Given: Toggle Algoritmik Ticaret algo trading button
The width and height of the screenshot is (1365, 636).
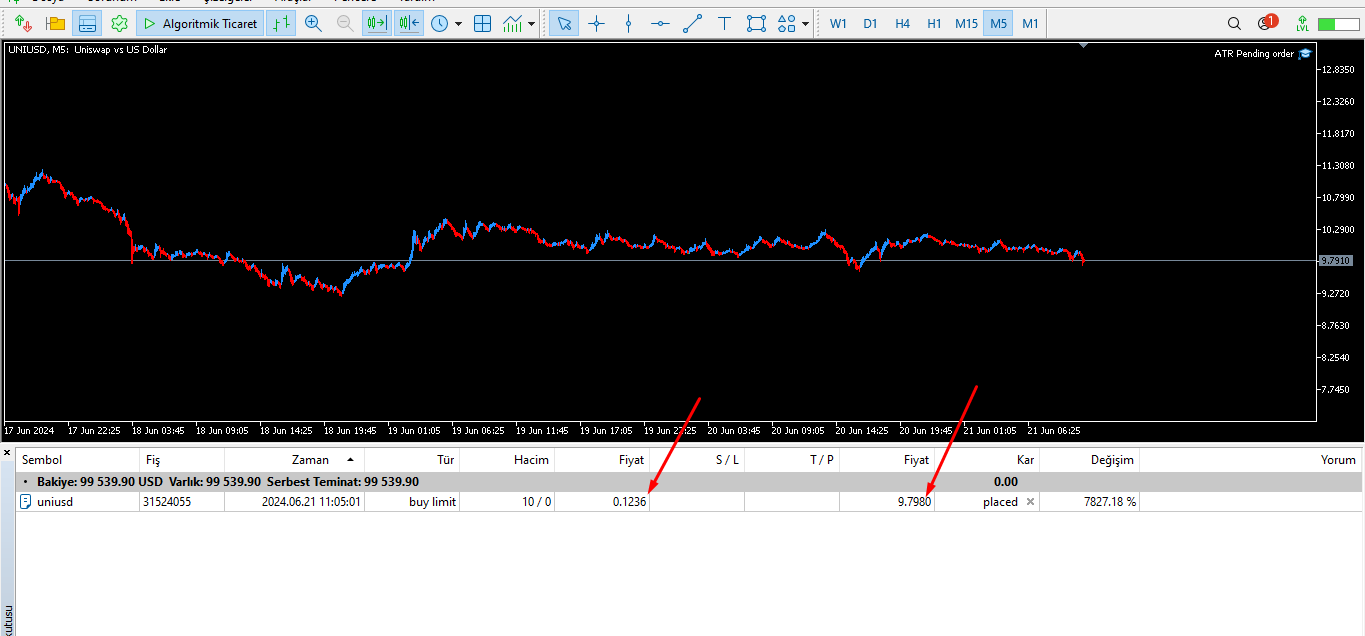Looking at the screenshot, I should pos(201,23).
